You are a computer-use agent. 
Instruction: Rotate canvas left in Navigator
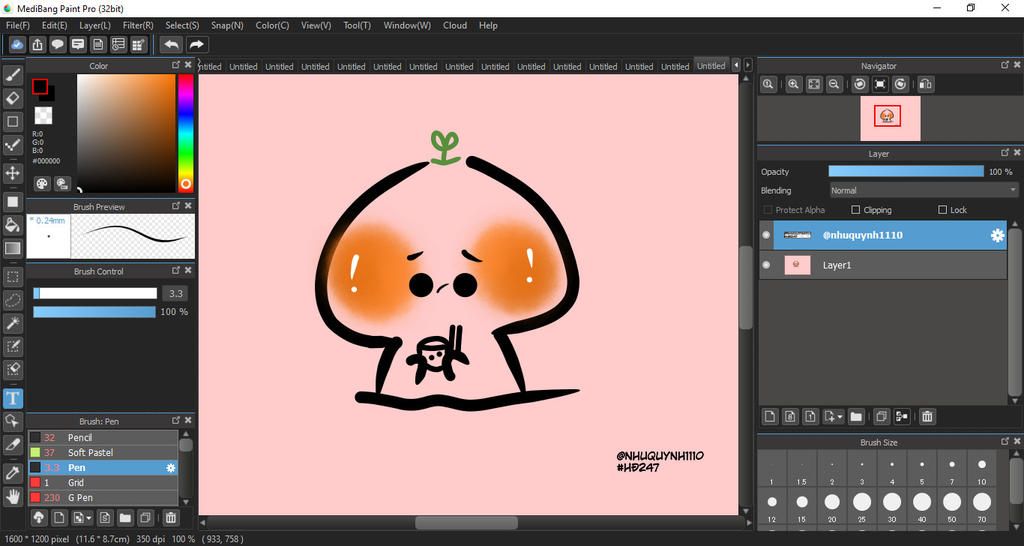(x=860, y=84)
